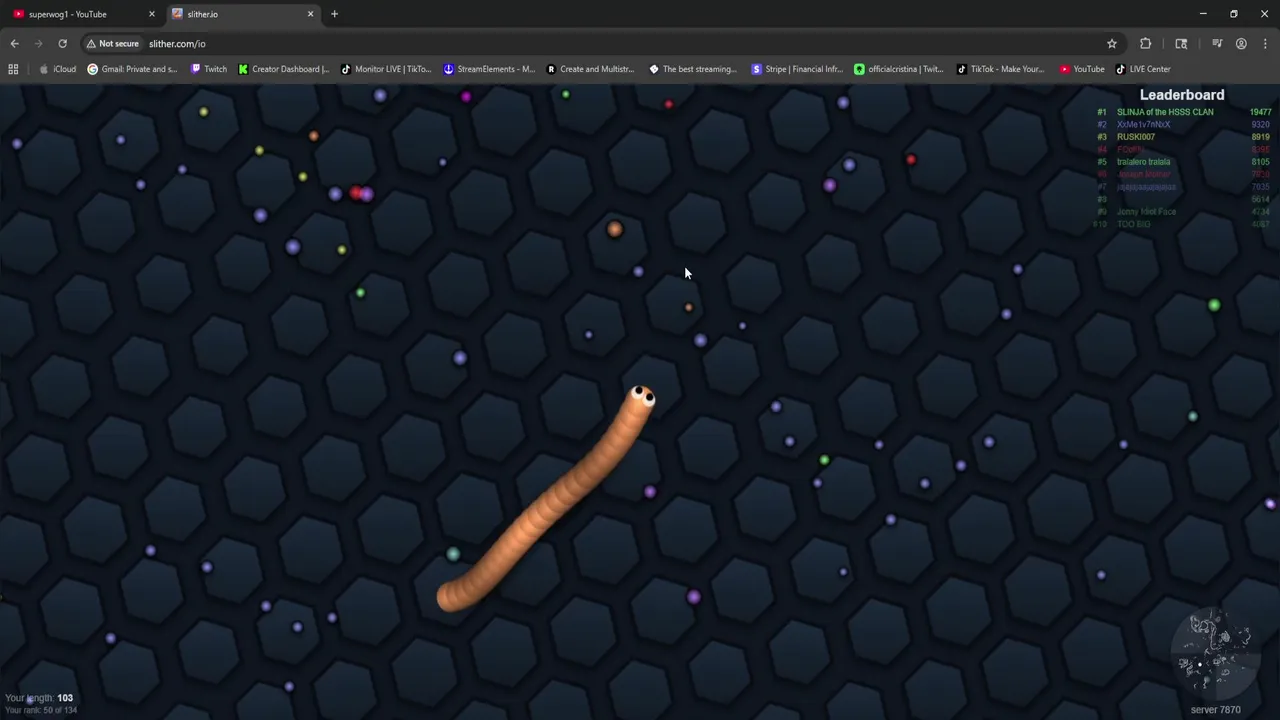This screenshot has width=1280, height=720.
Task: Click the Your rank 50 of 134 text
Action: 41,710
